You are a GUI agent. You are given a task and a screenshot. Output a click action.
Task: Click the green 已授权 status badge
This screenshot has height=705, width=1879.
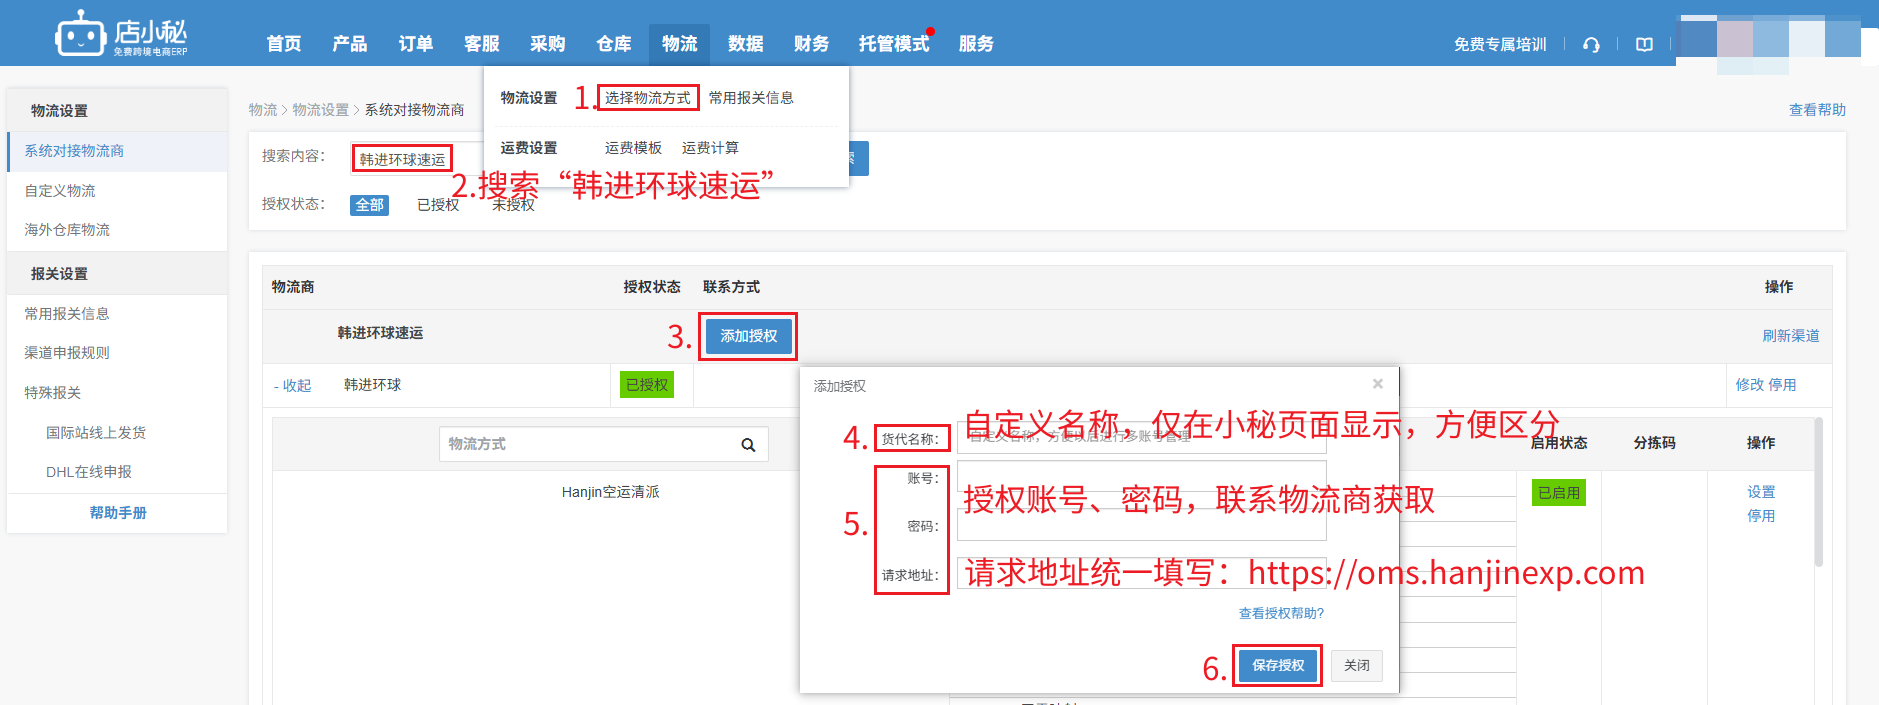647,385
